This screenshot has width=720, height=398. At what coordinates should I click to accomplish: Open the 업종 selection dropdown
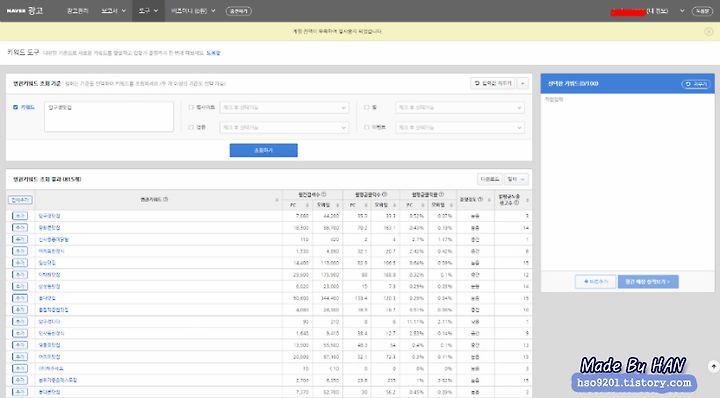pyautogui.click(x=284, y=128)
